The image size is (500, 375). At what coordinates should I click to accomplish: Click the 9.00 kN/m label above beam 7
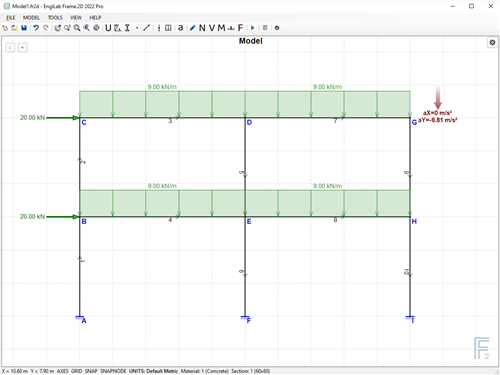(327, 87)
